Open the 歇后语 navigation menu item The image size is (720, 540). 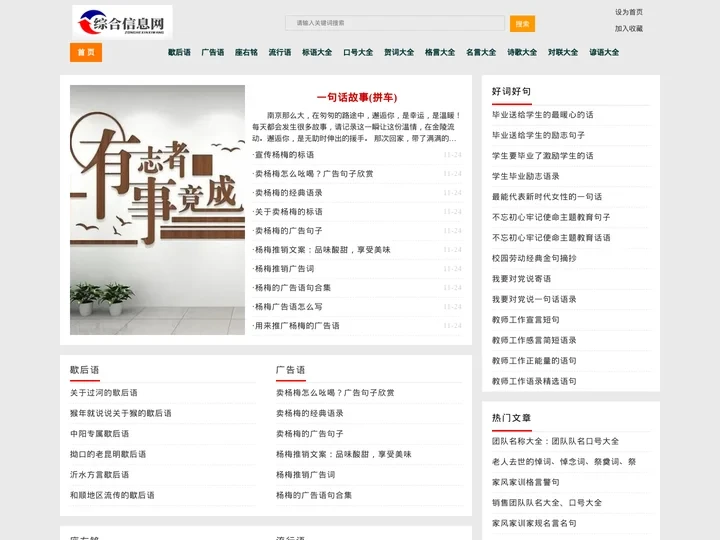point(179,52)
